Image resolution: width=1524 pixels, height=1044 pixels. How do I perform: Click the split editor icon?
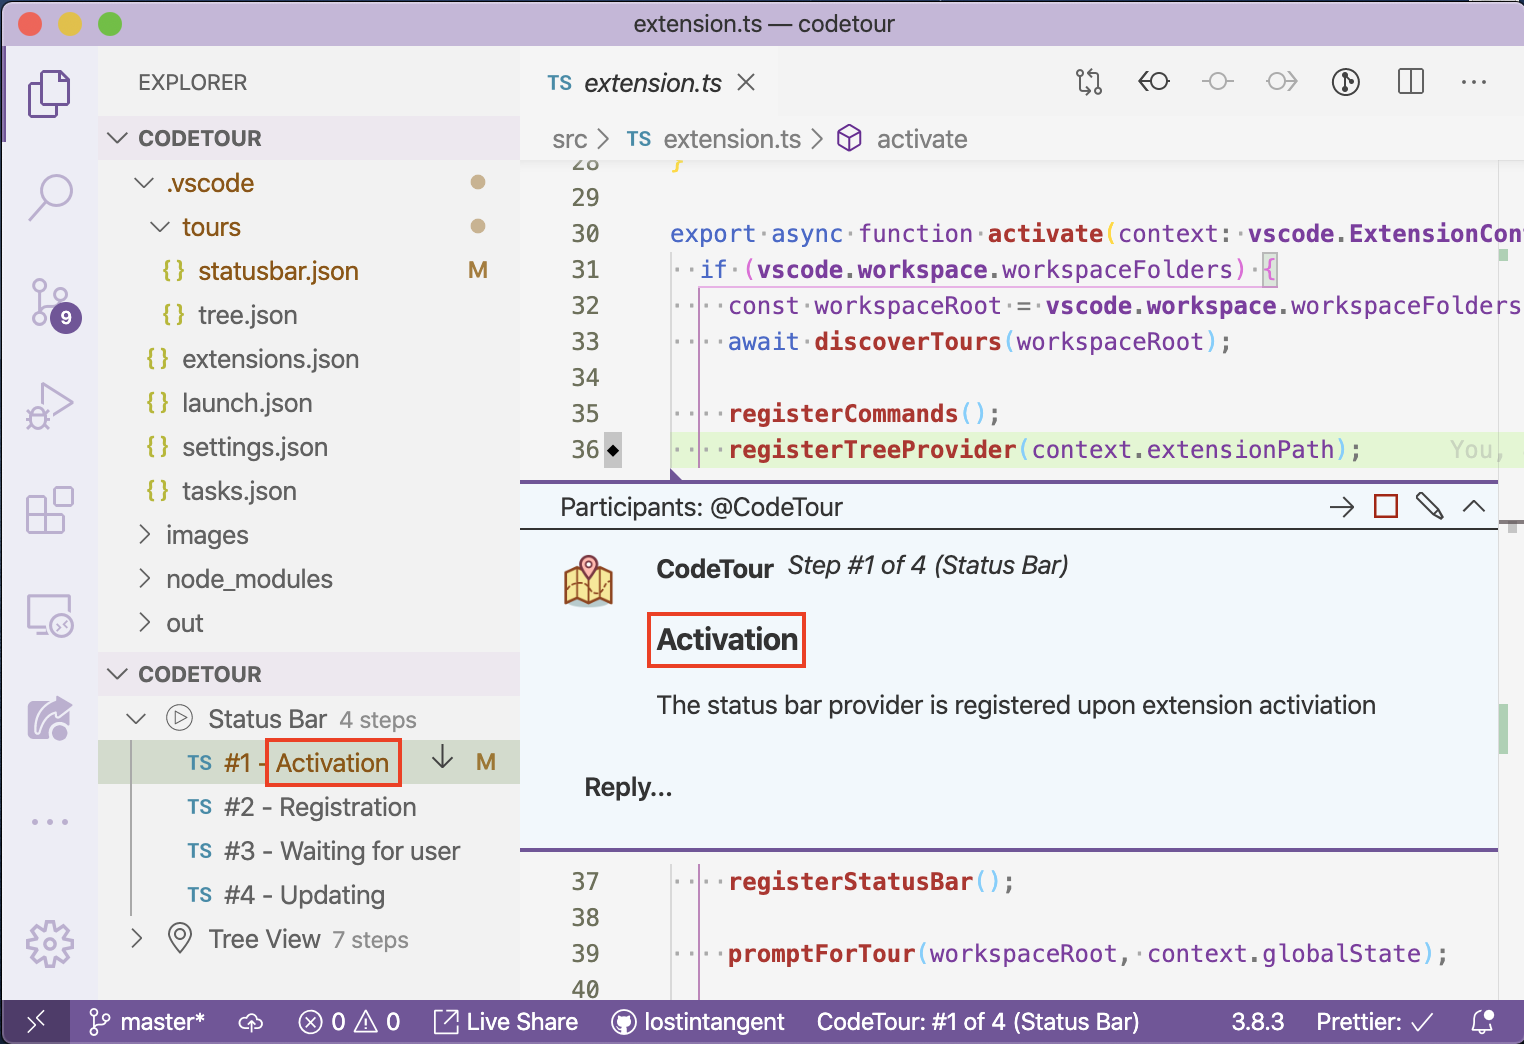(1410, 82)
